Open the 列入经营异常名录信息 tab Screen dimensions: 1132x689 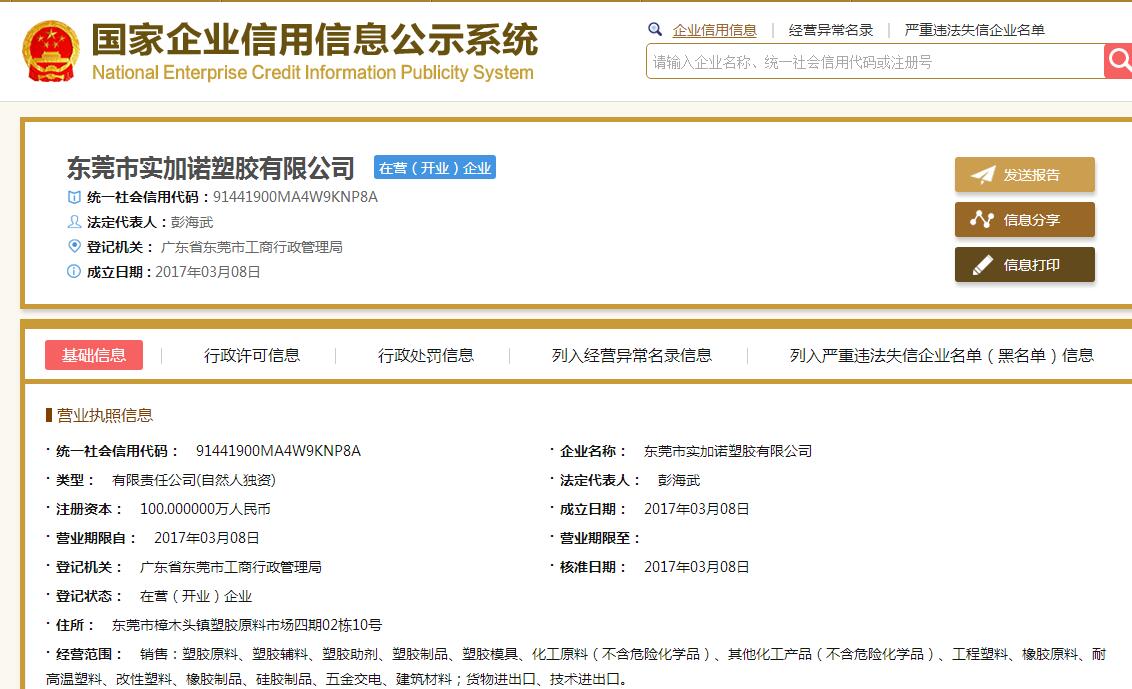click(x=632, y=355)
